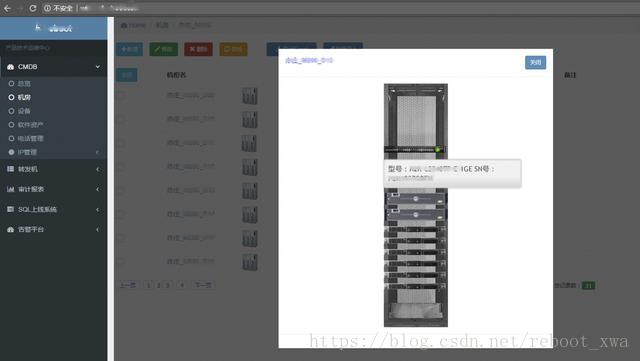Viewport: 640px width, 361px height.
Task: Click the lower 2U server in the rack
Action: (416, 215)
